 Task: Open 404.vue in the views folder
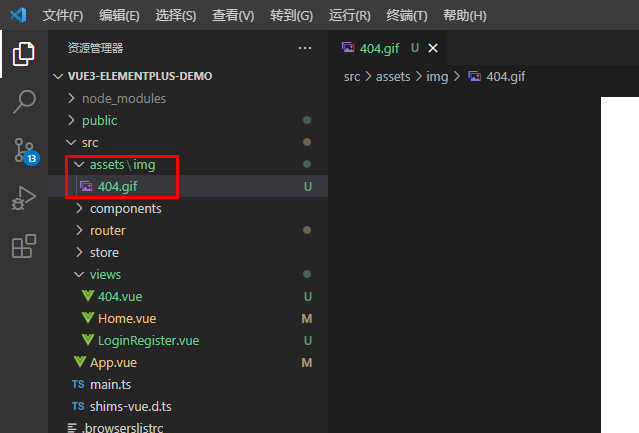click(x=188, y=296)
